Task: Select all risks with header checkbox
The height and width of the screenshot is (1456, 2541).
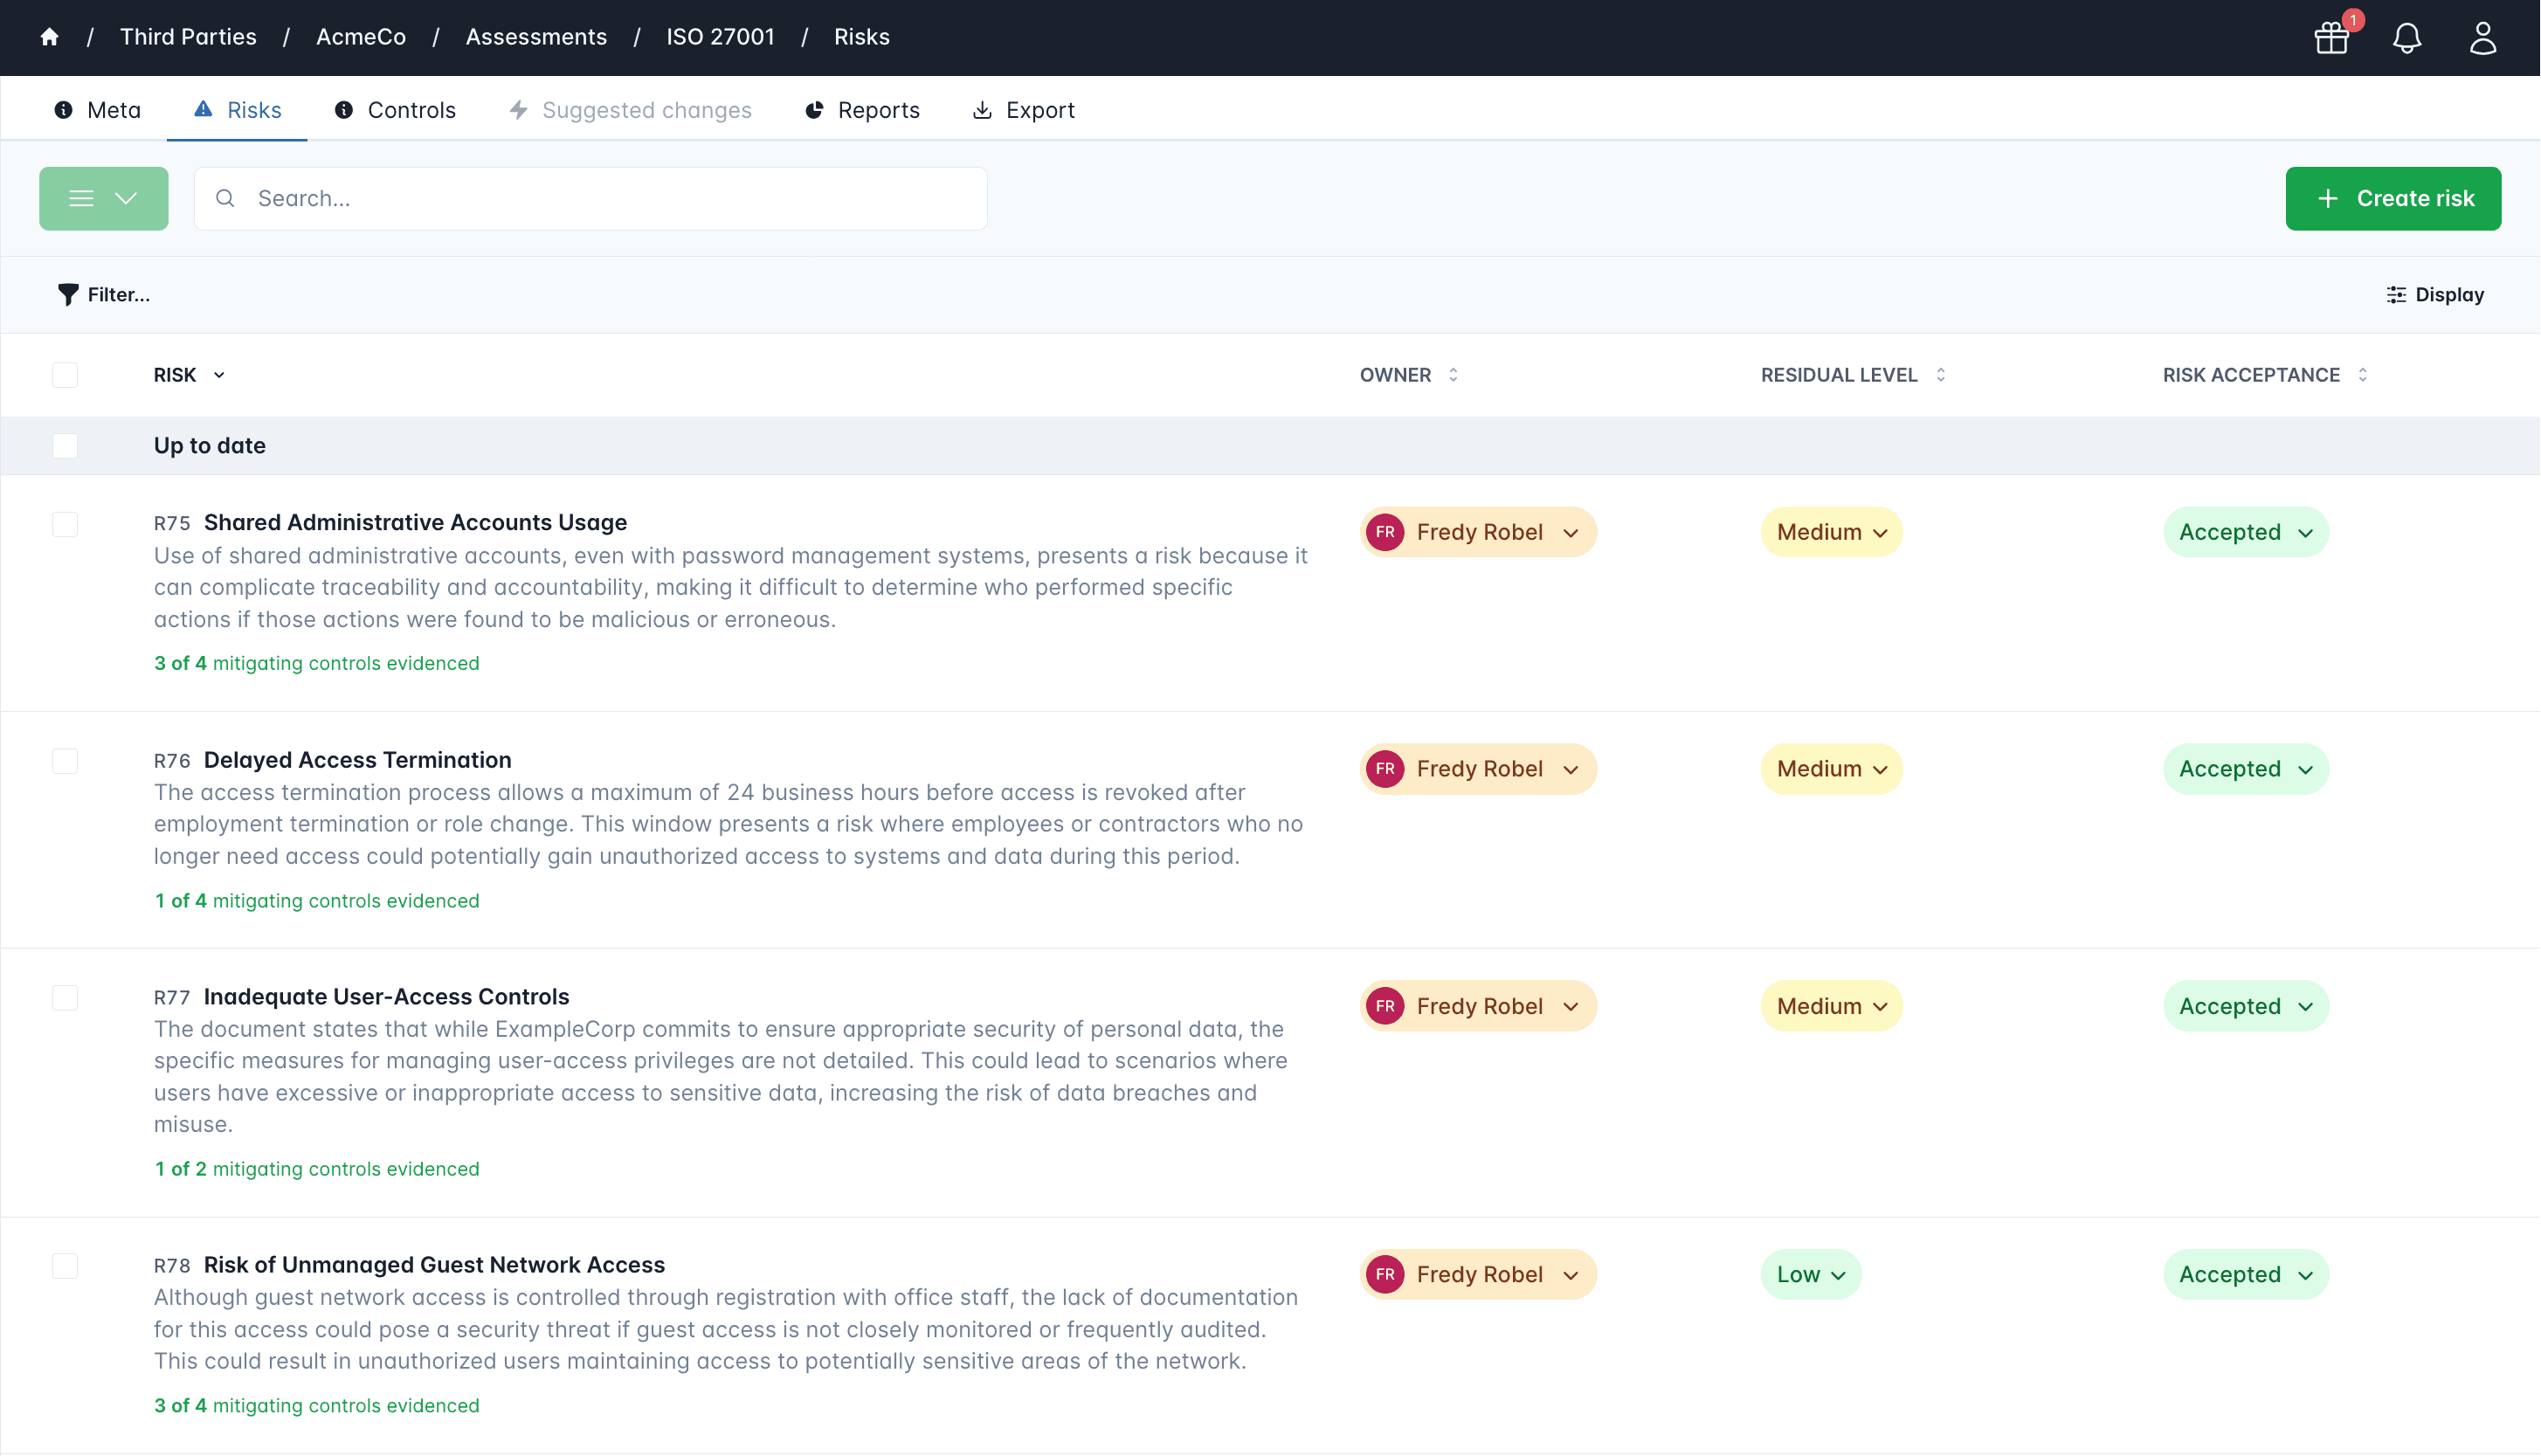Action: point(65,375)
